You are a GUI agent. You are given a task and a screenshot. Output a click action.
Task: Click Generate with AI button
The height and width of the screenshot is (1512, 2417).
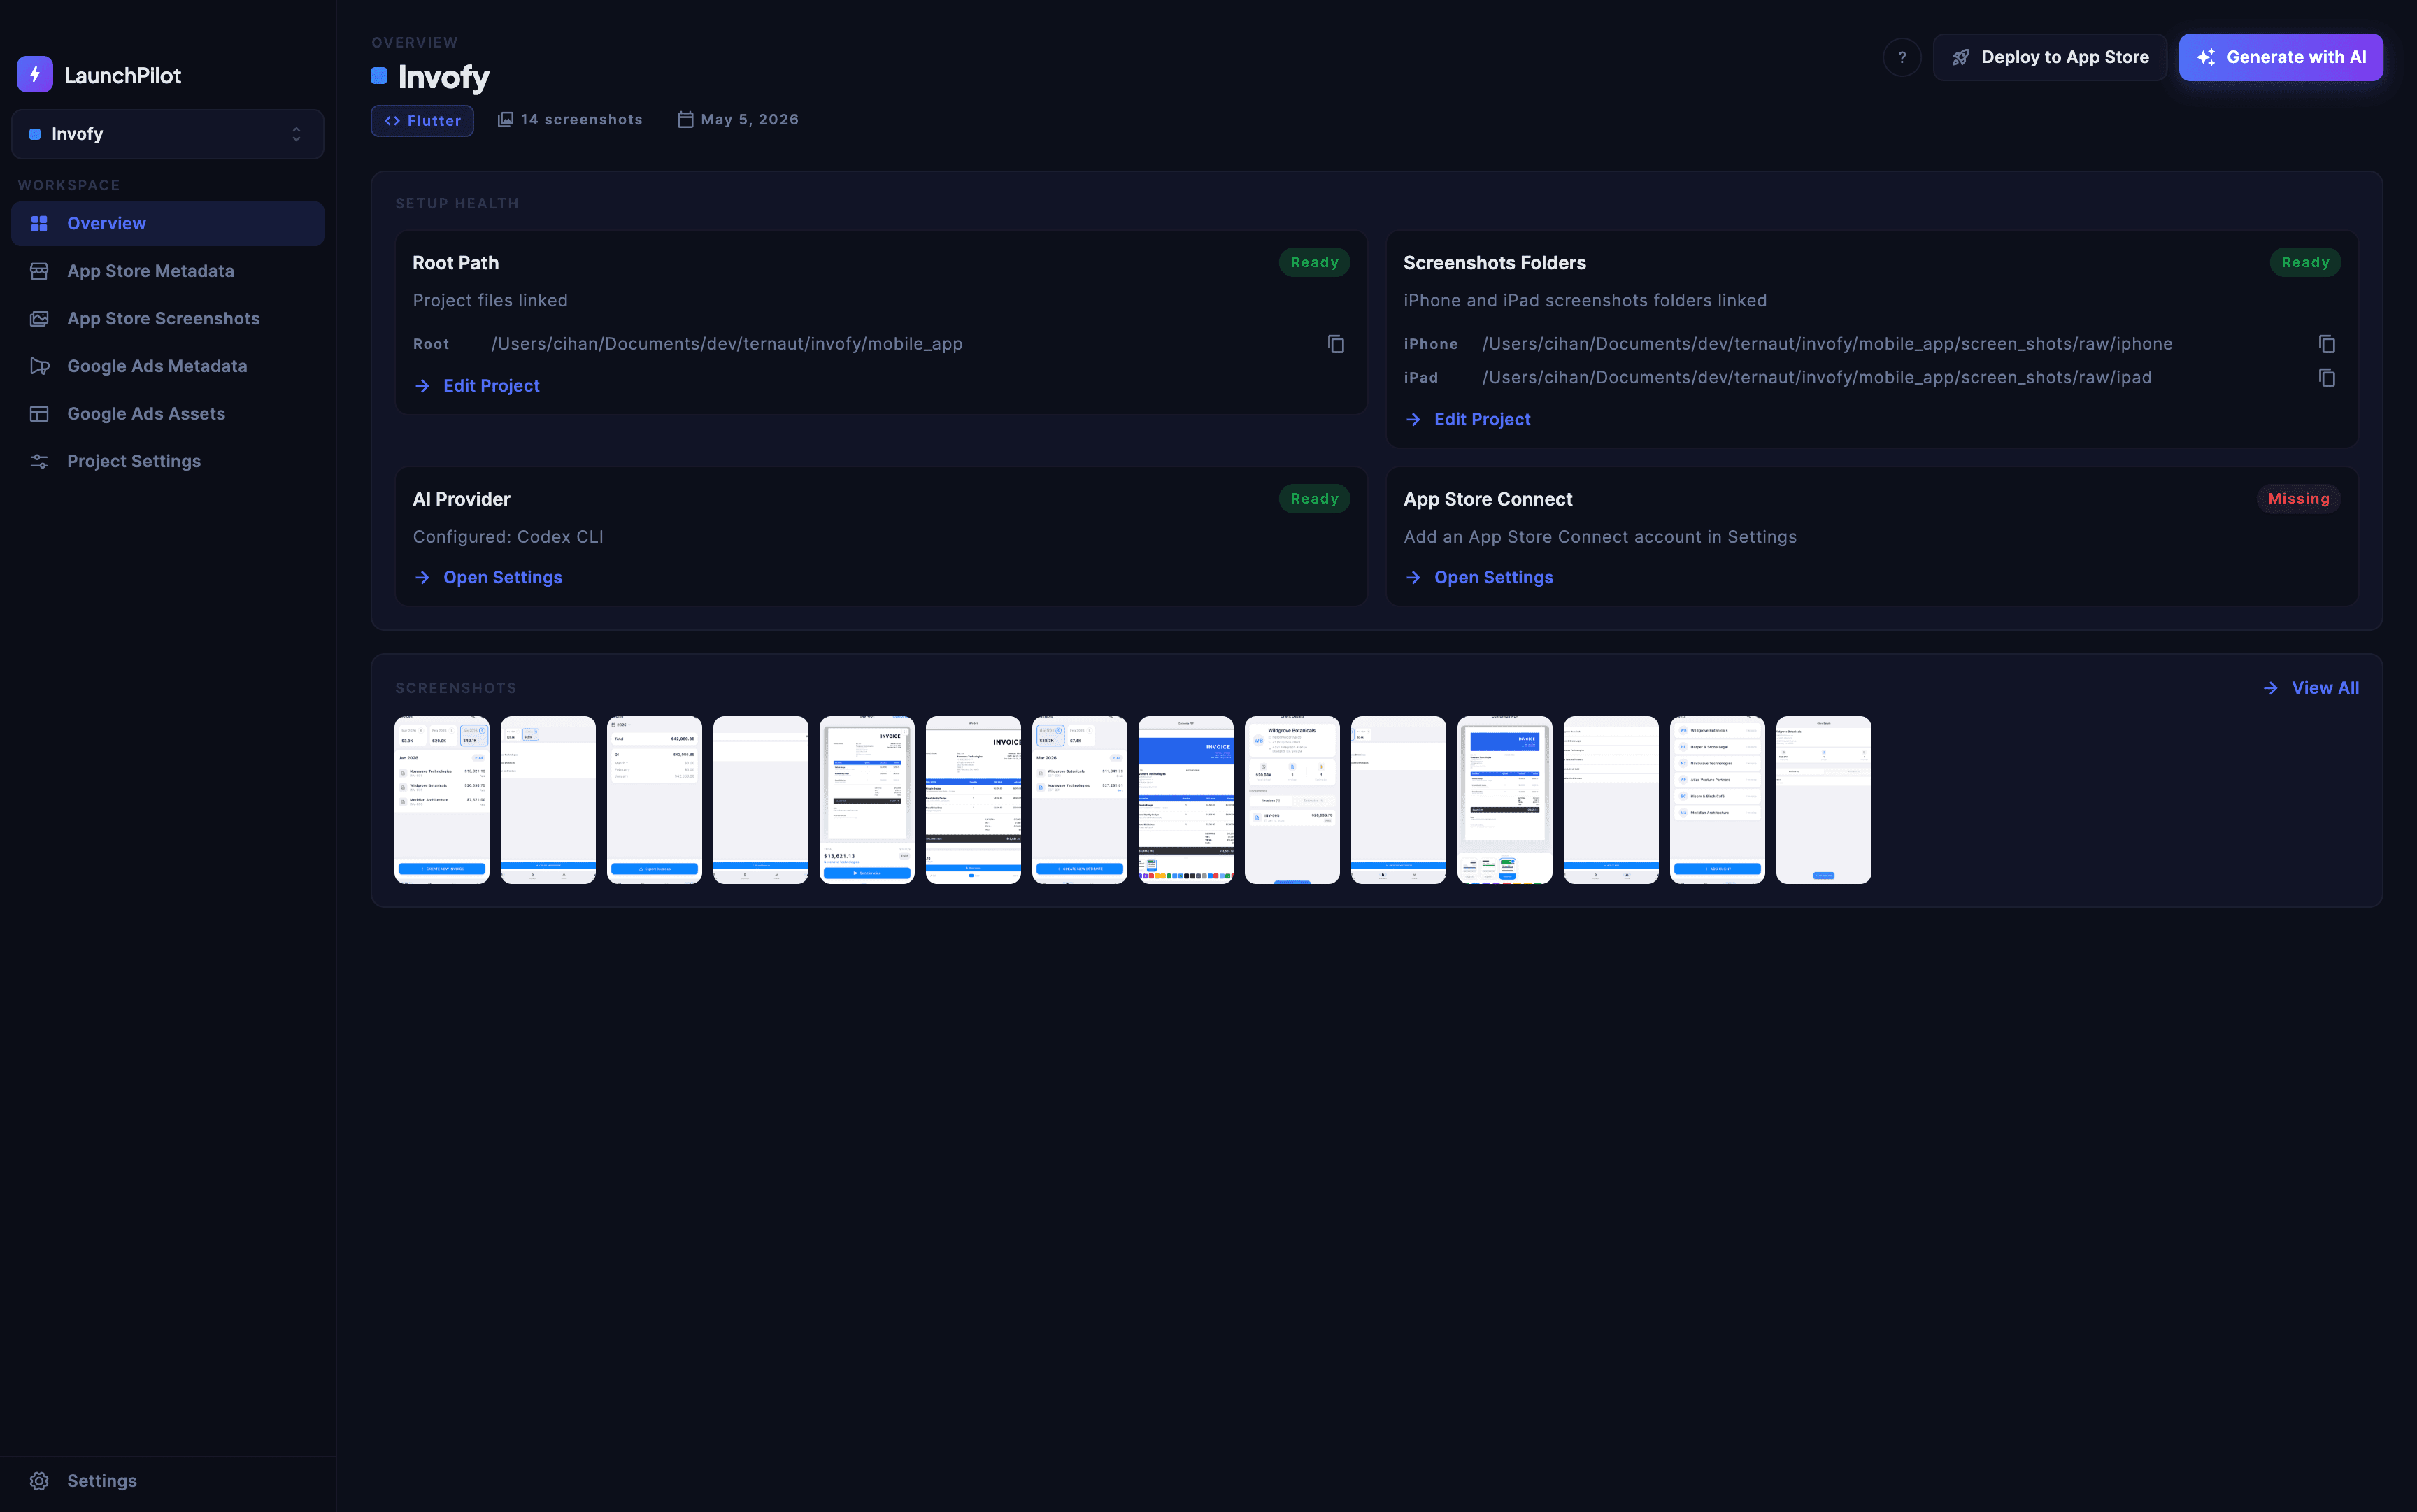[x=2280, y=57]
